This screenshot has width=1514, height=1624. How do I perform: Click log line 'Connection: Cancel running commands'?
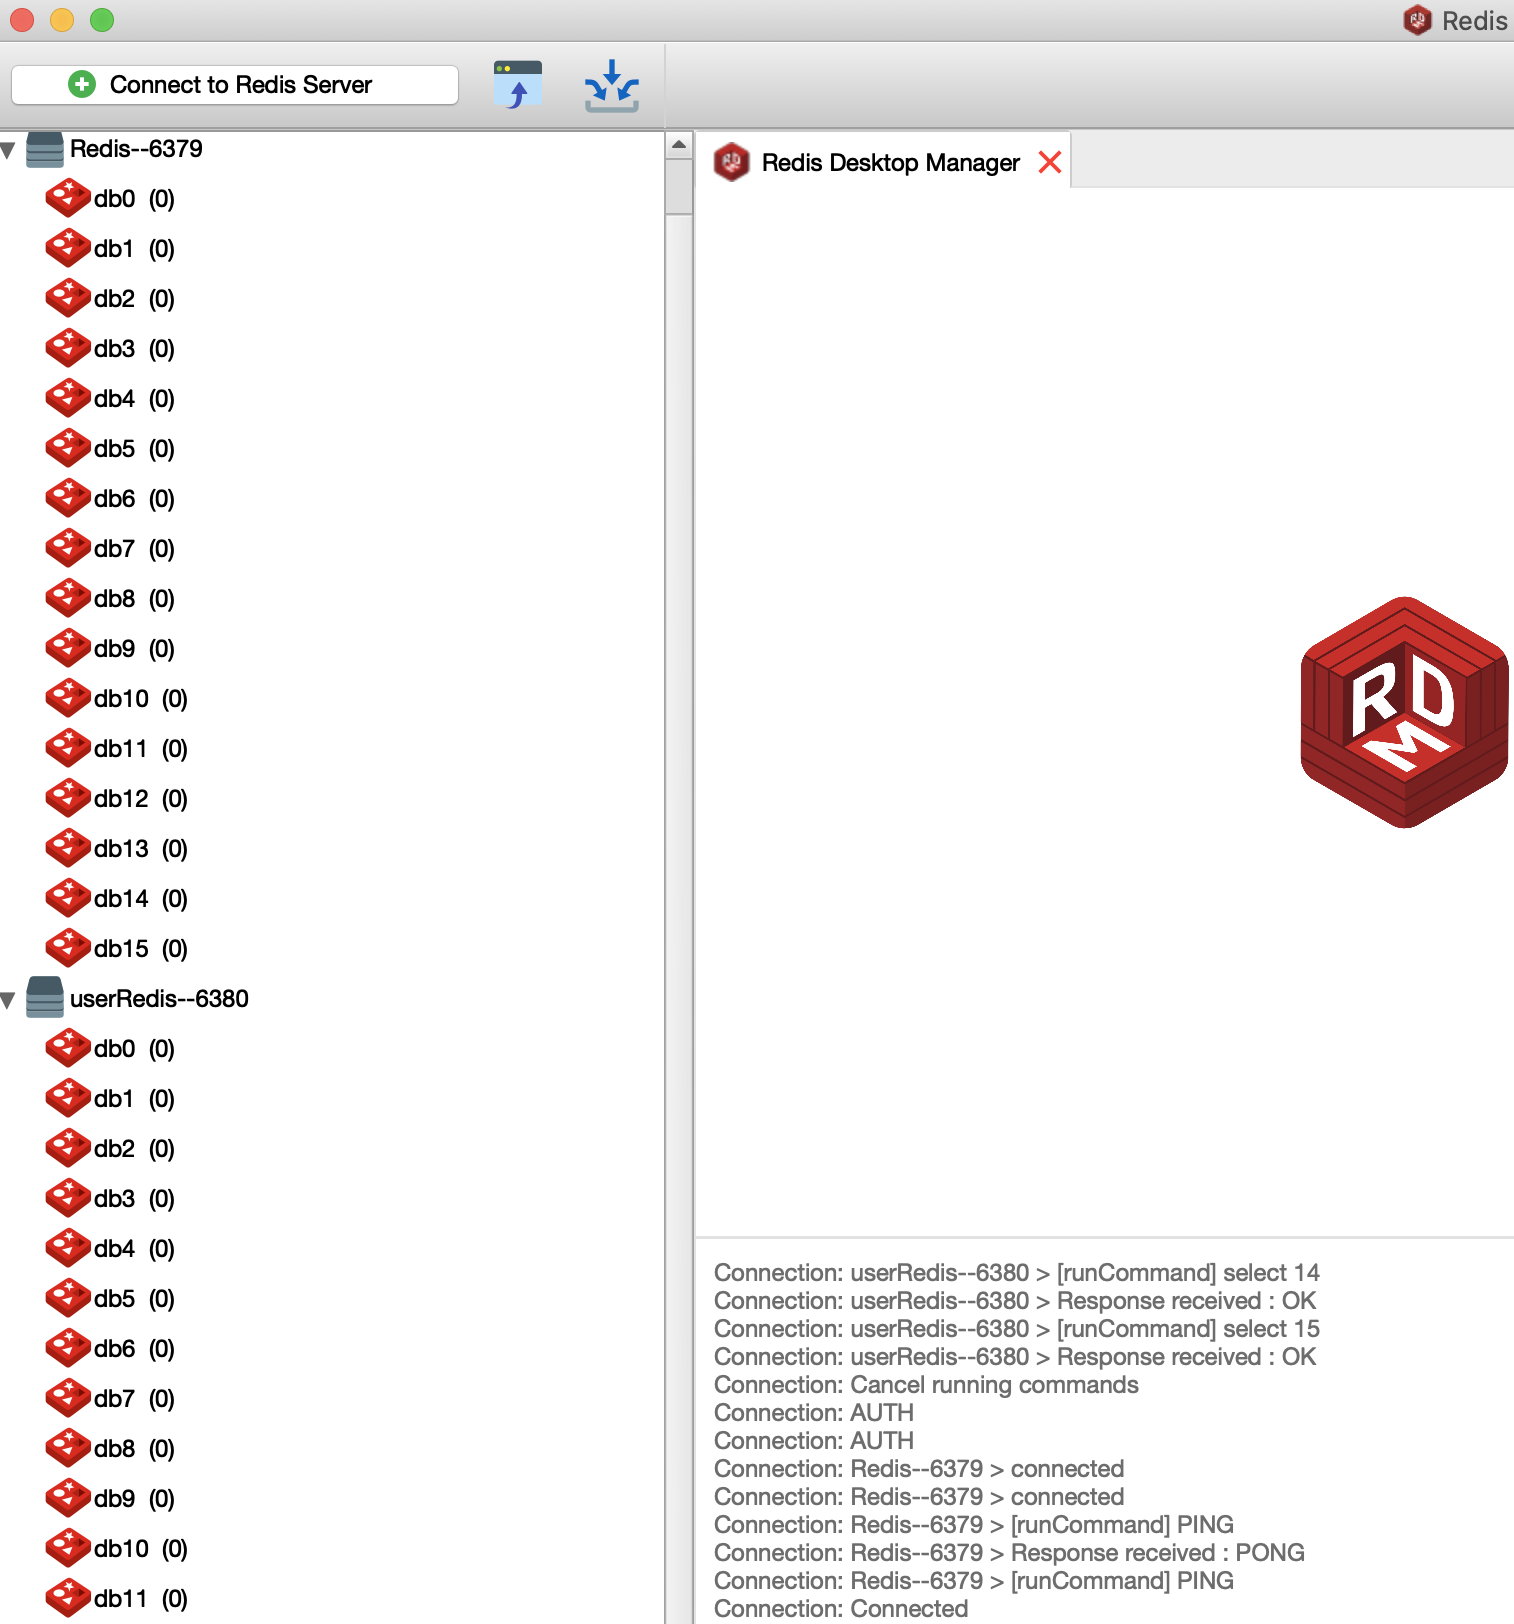(926, 1385)
